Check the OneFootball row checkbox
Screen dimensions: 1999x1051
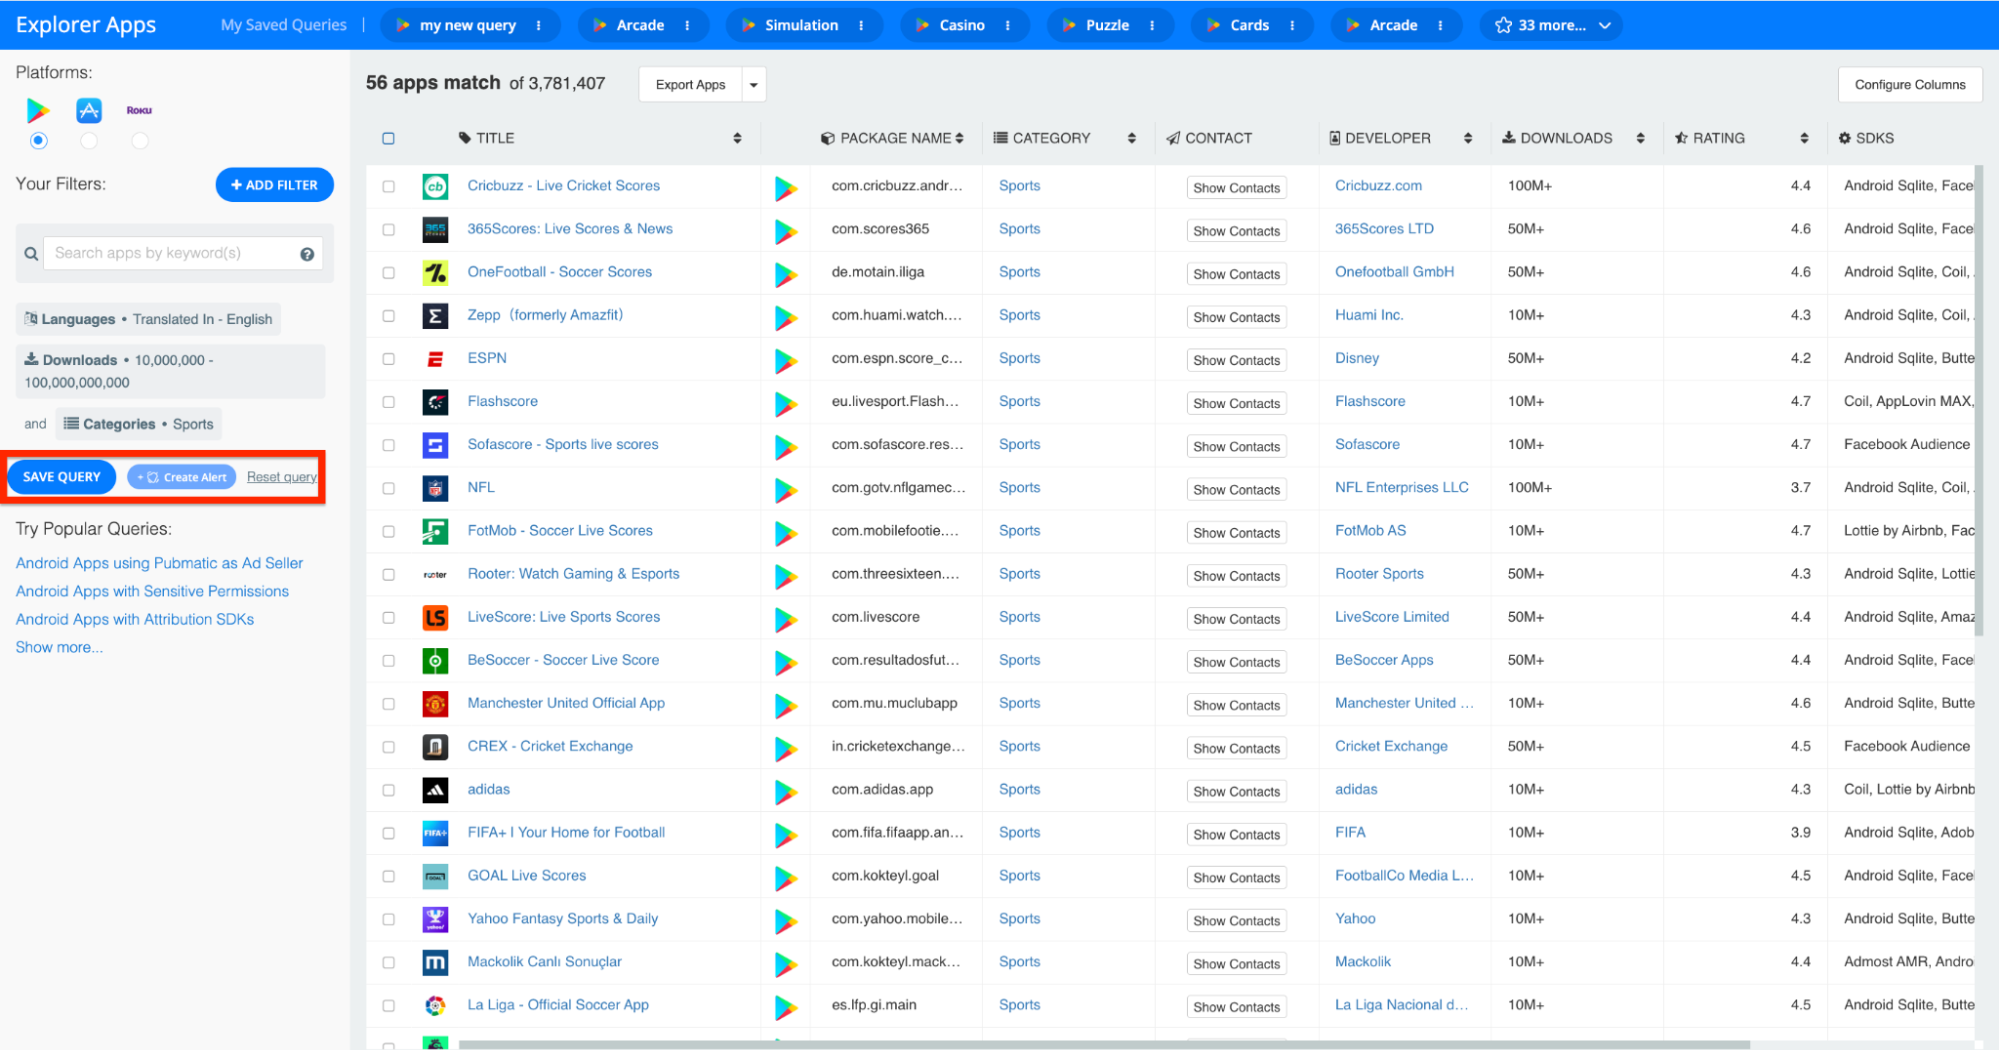pyautogui.click(x=388, y=272)
